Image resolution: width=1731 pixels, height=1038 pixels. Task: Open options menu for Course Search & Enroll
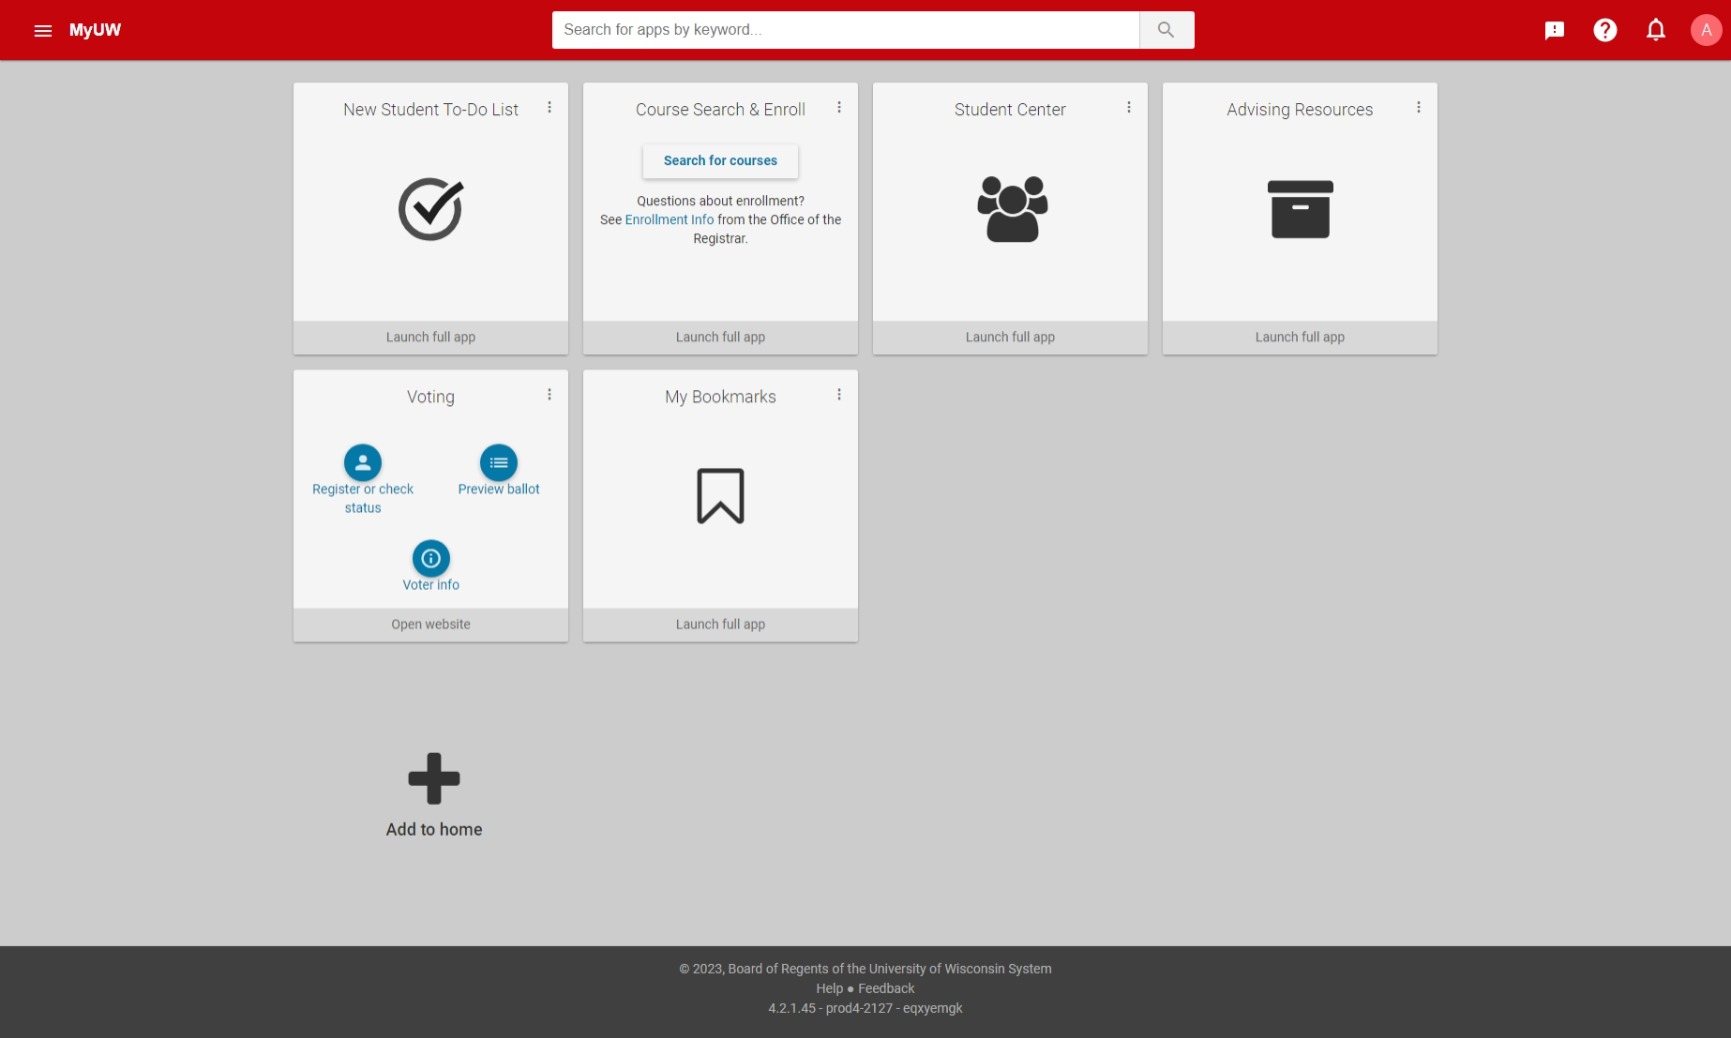click(839, 107)
